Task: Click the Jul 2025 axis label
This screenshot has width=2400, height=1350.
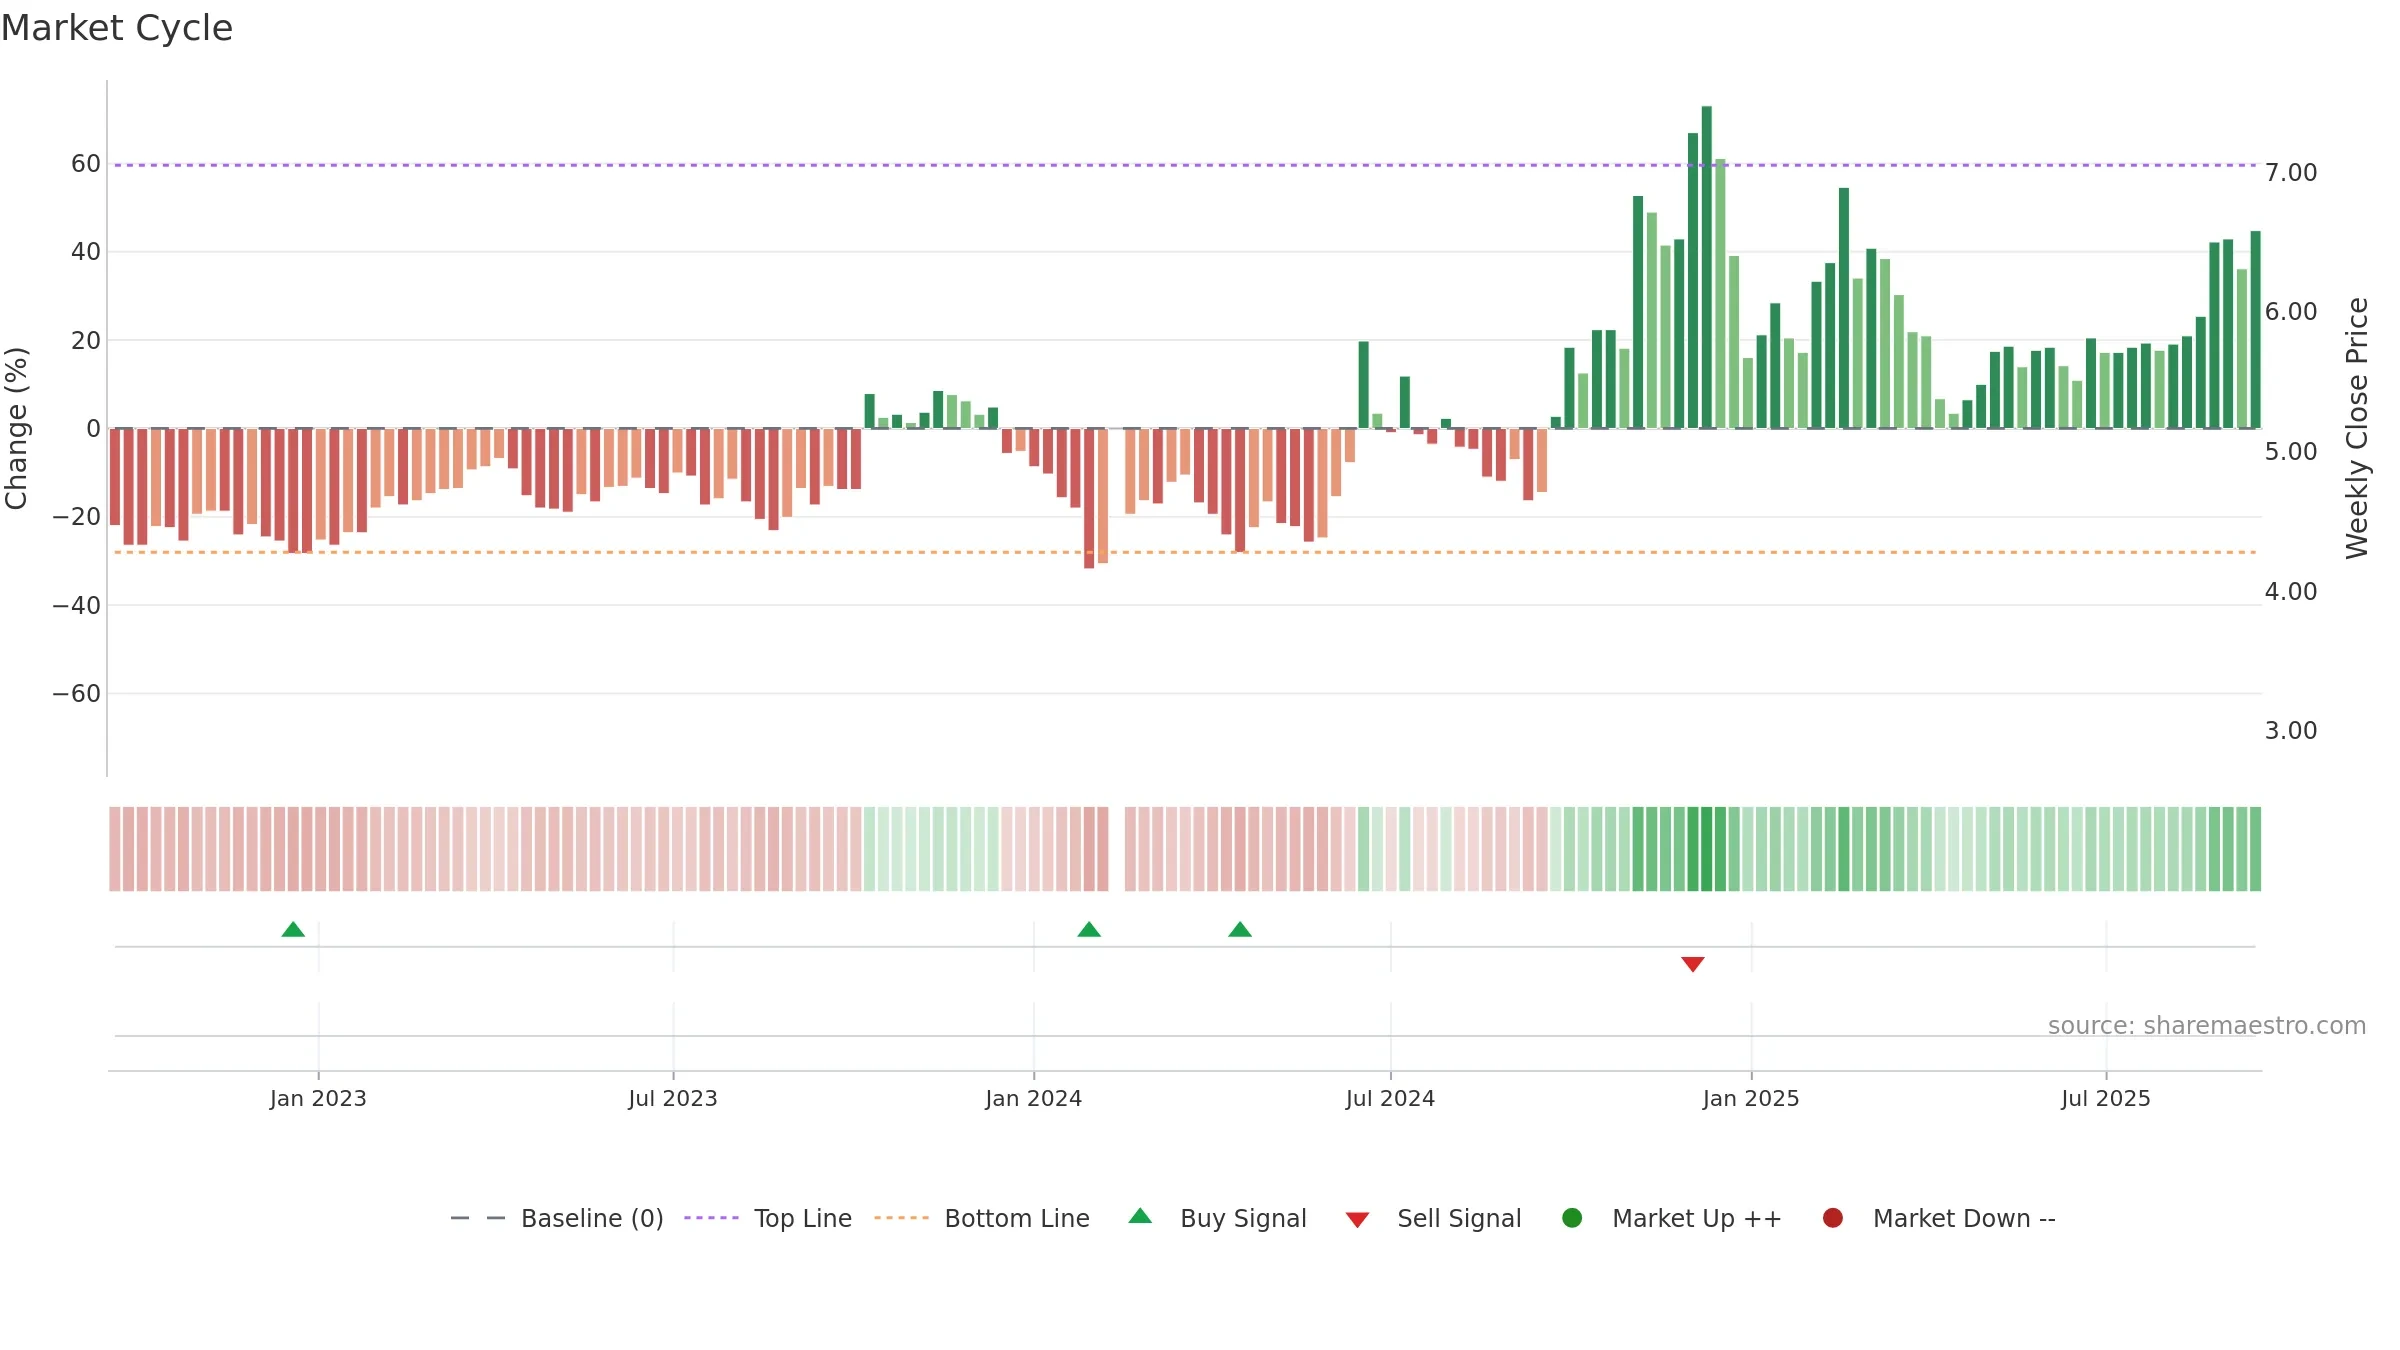Action: 2106,1098
